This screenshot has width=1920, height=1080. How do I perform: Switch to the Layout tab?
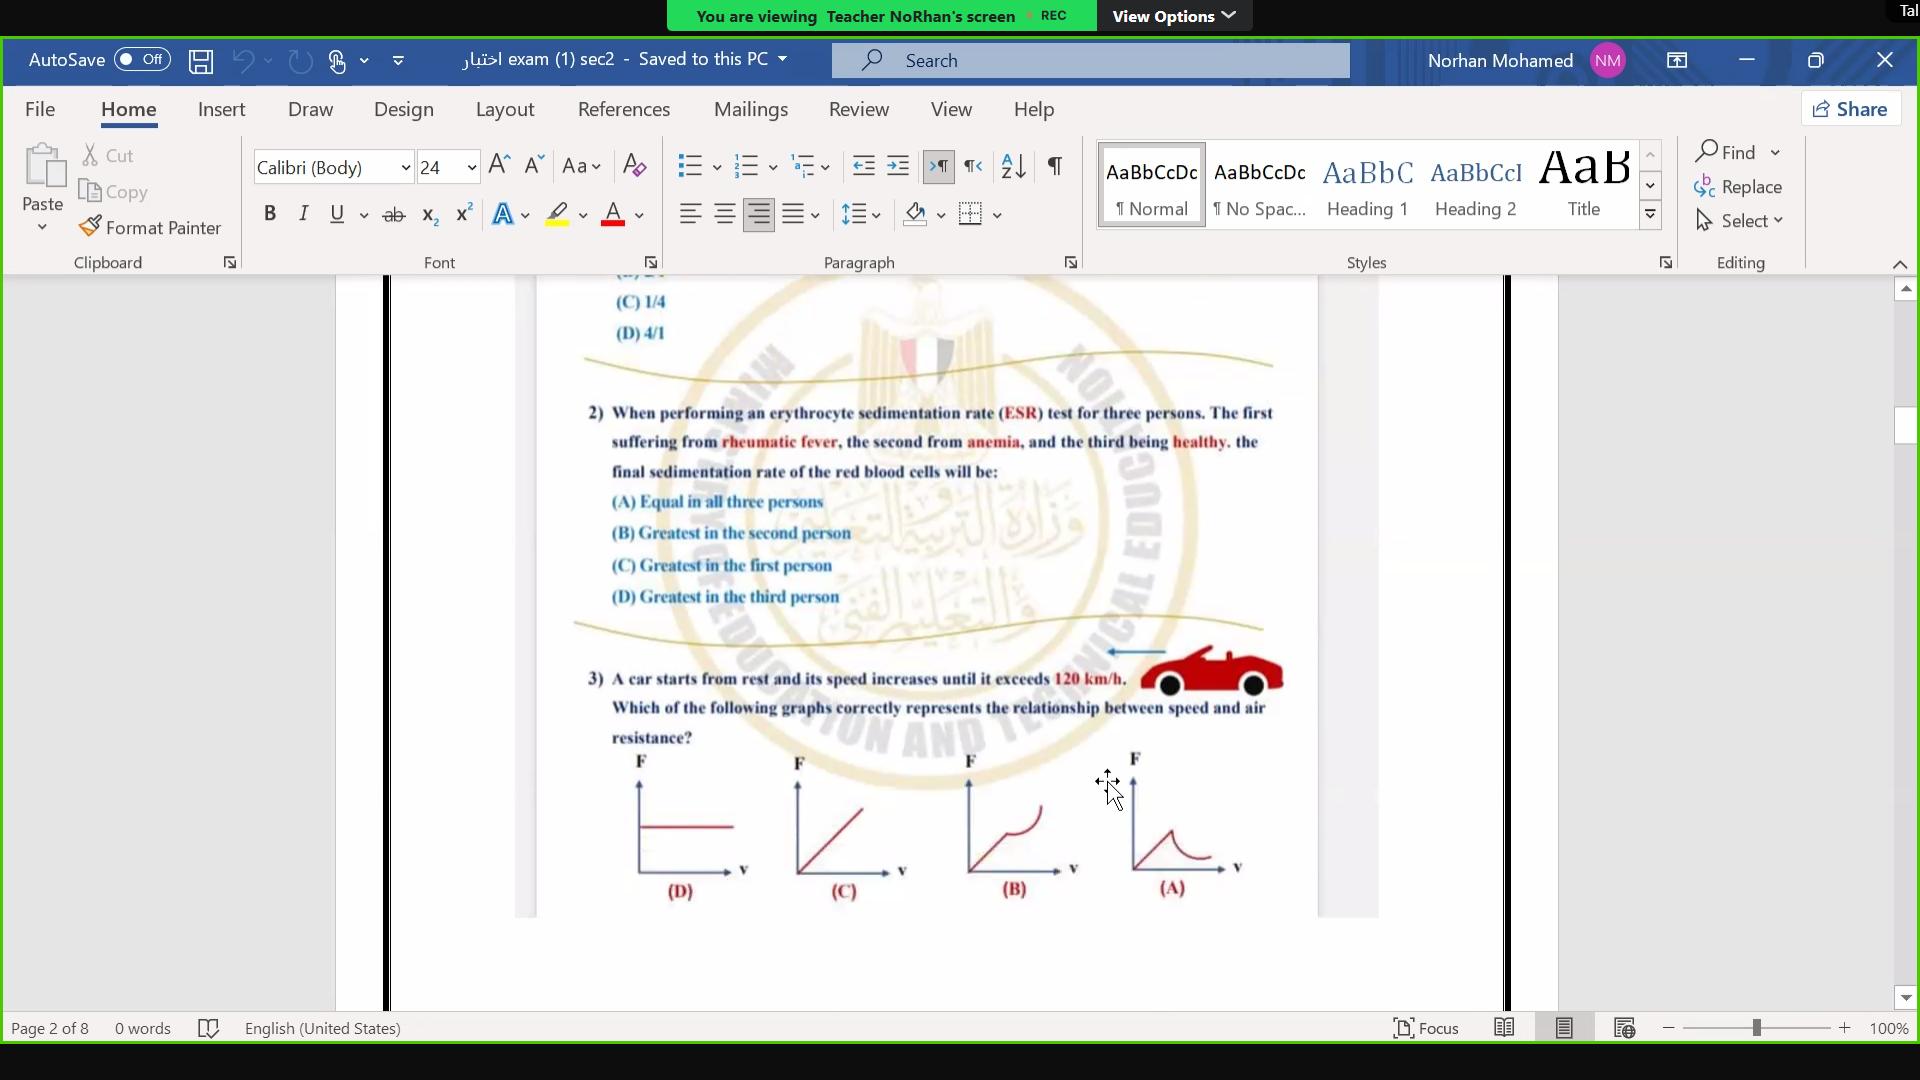504,109
